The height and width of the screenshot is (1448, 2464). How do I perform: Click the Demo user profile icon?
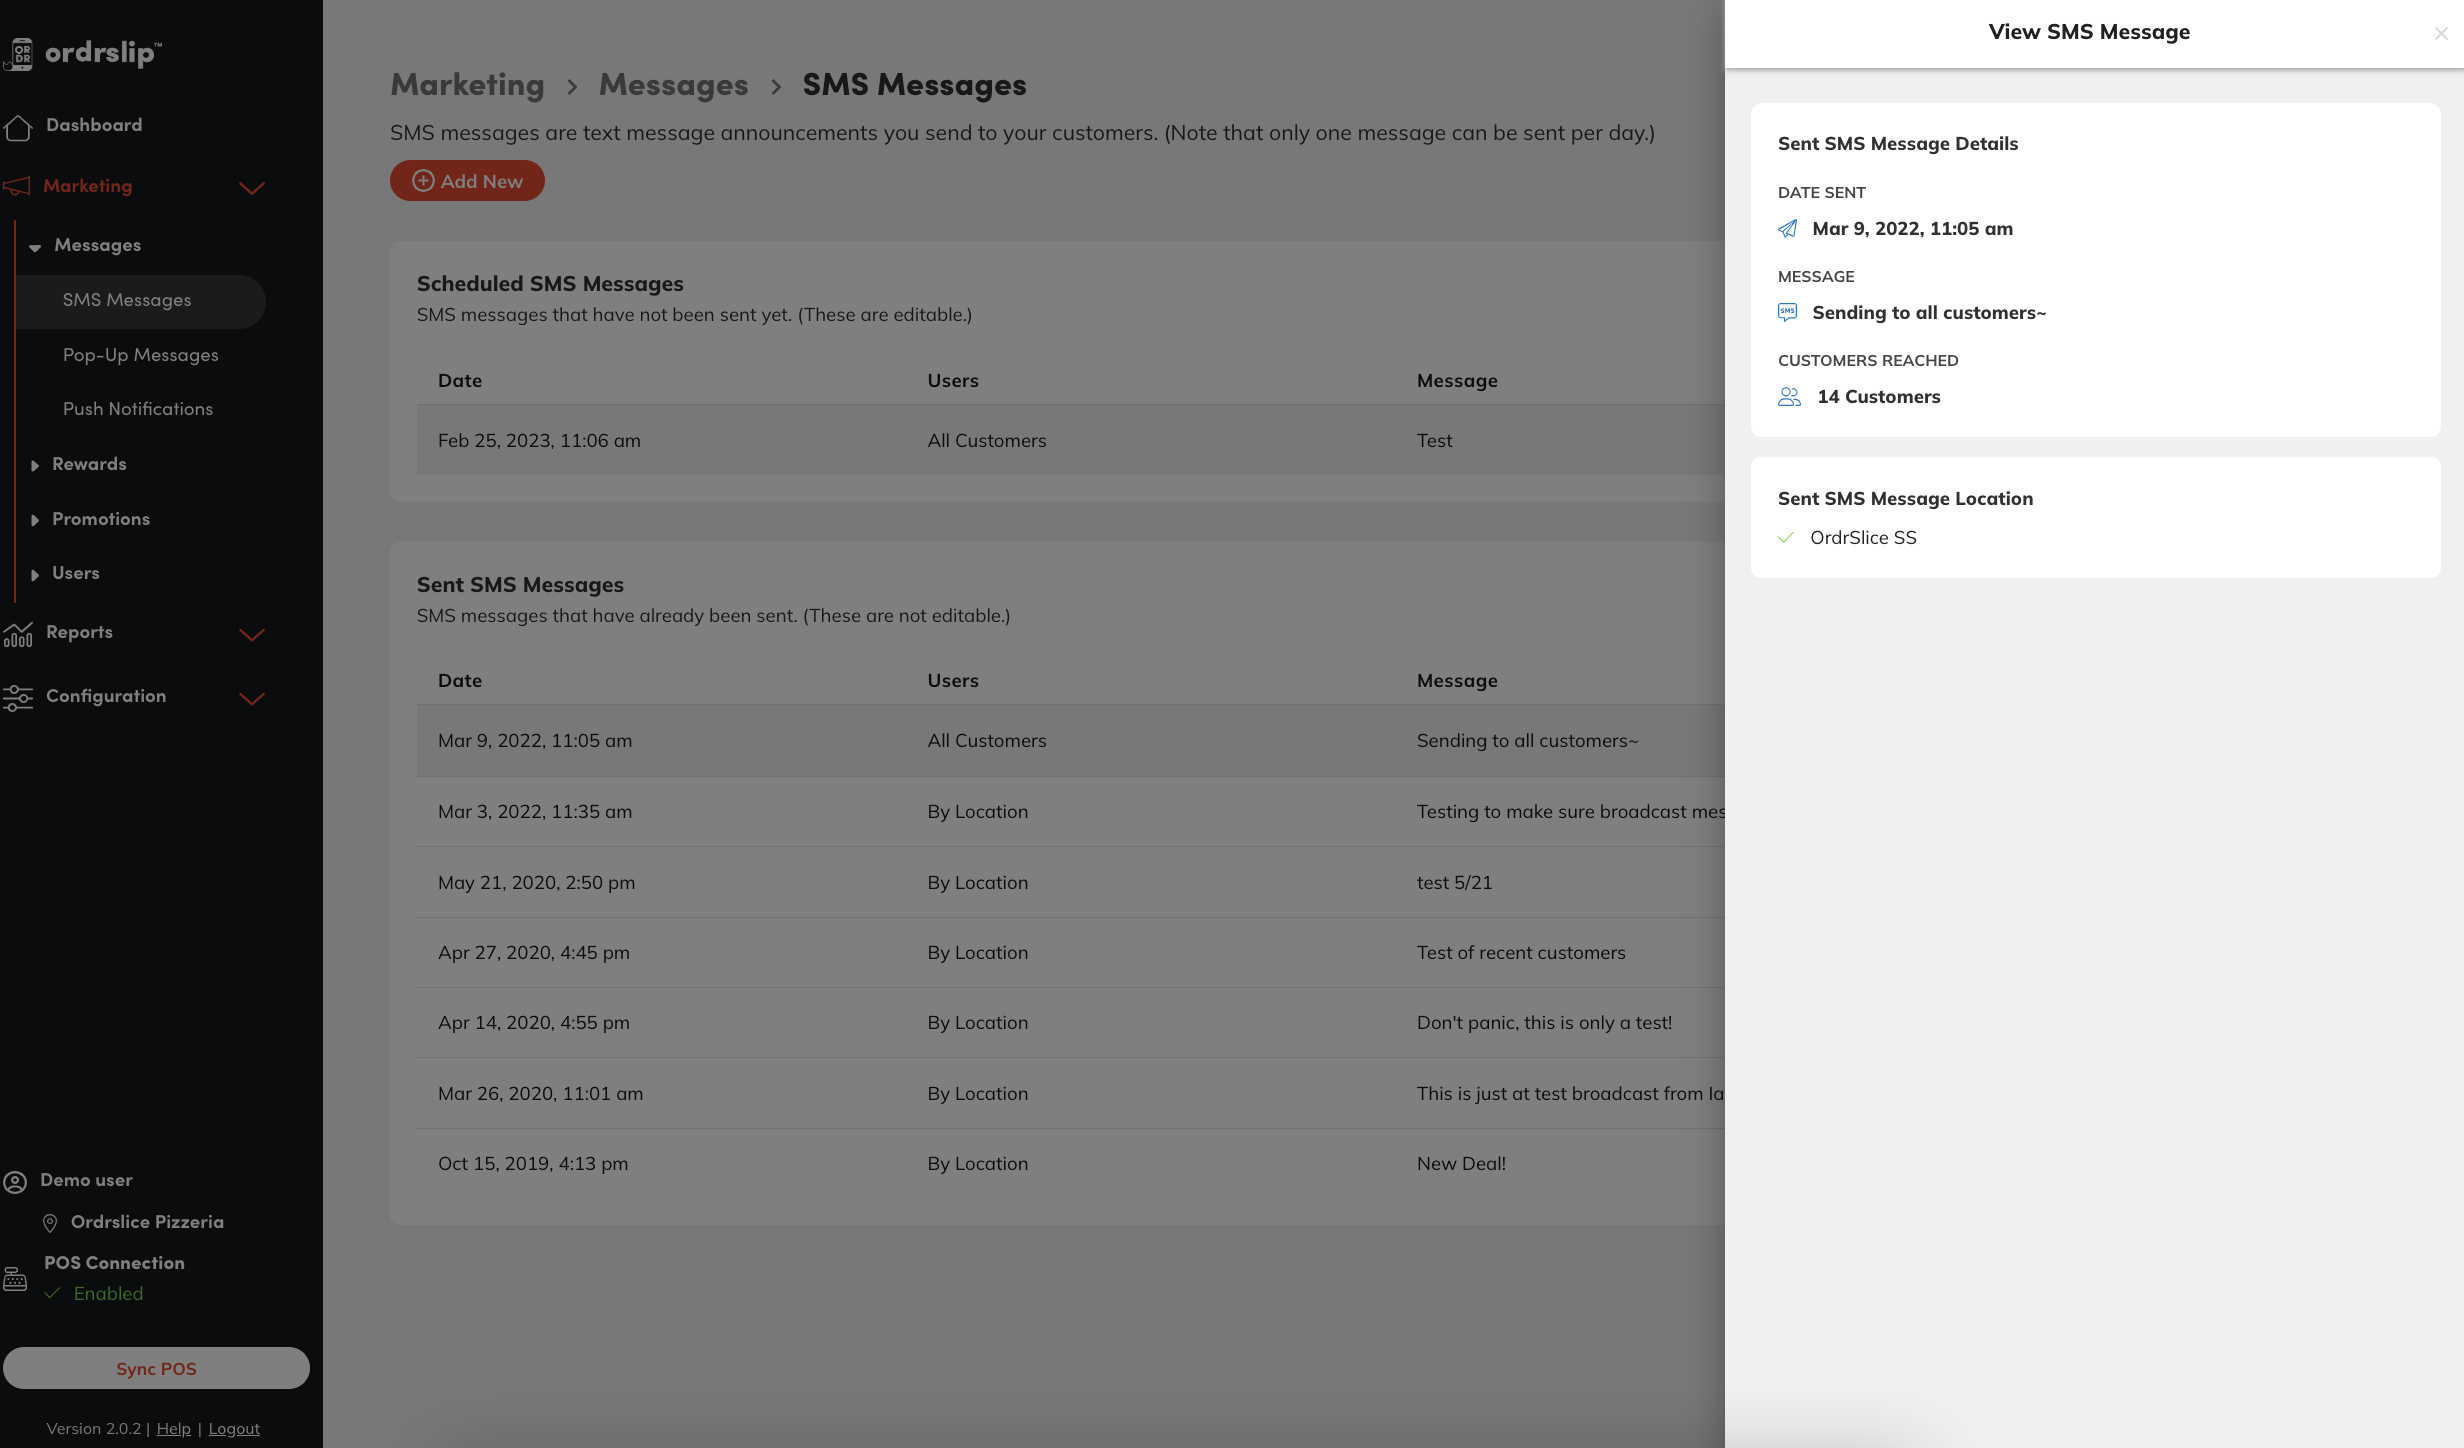coord(16,1182)
